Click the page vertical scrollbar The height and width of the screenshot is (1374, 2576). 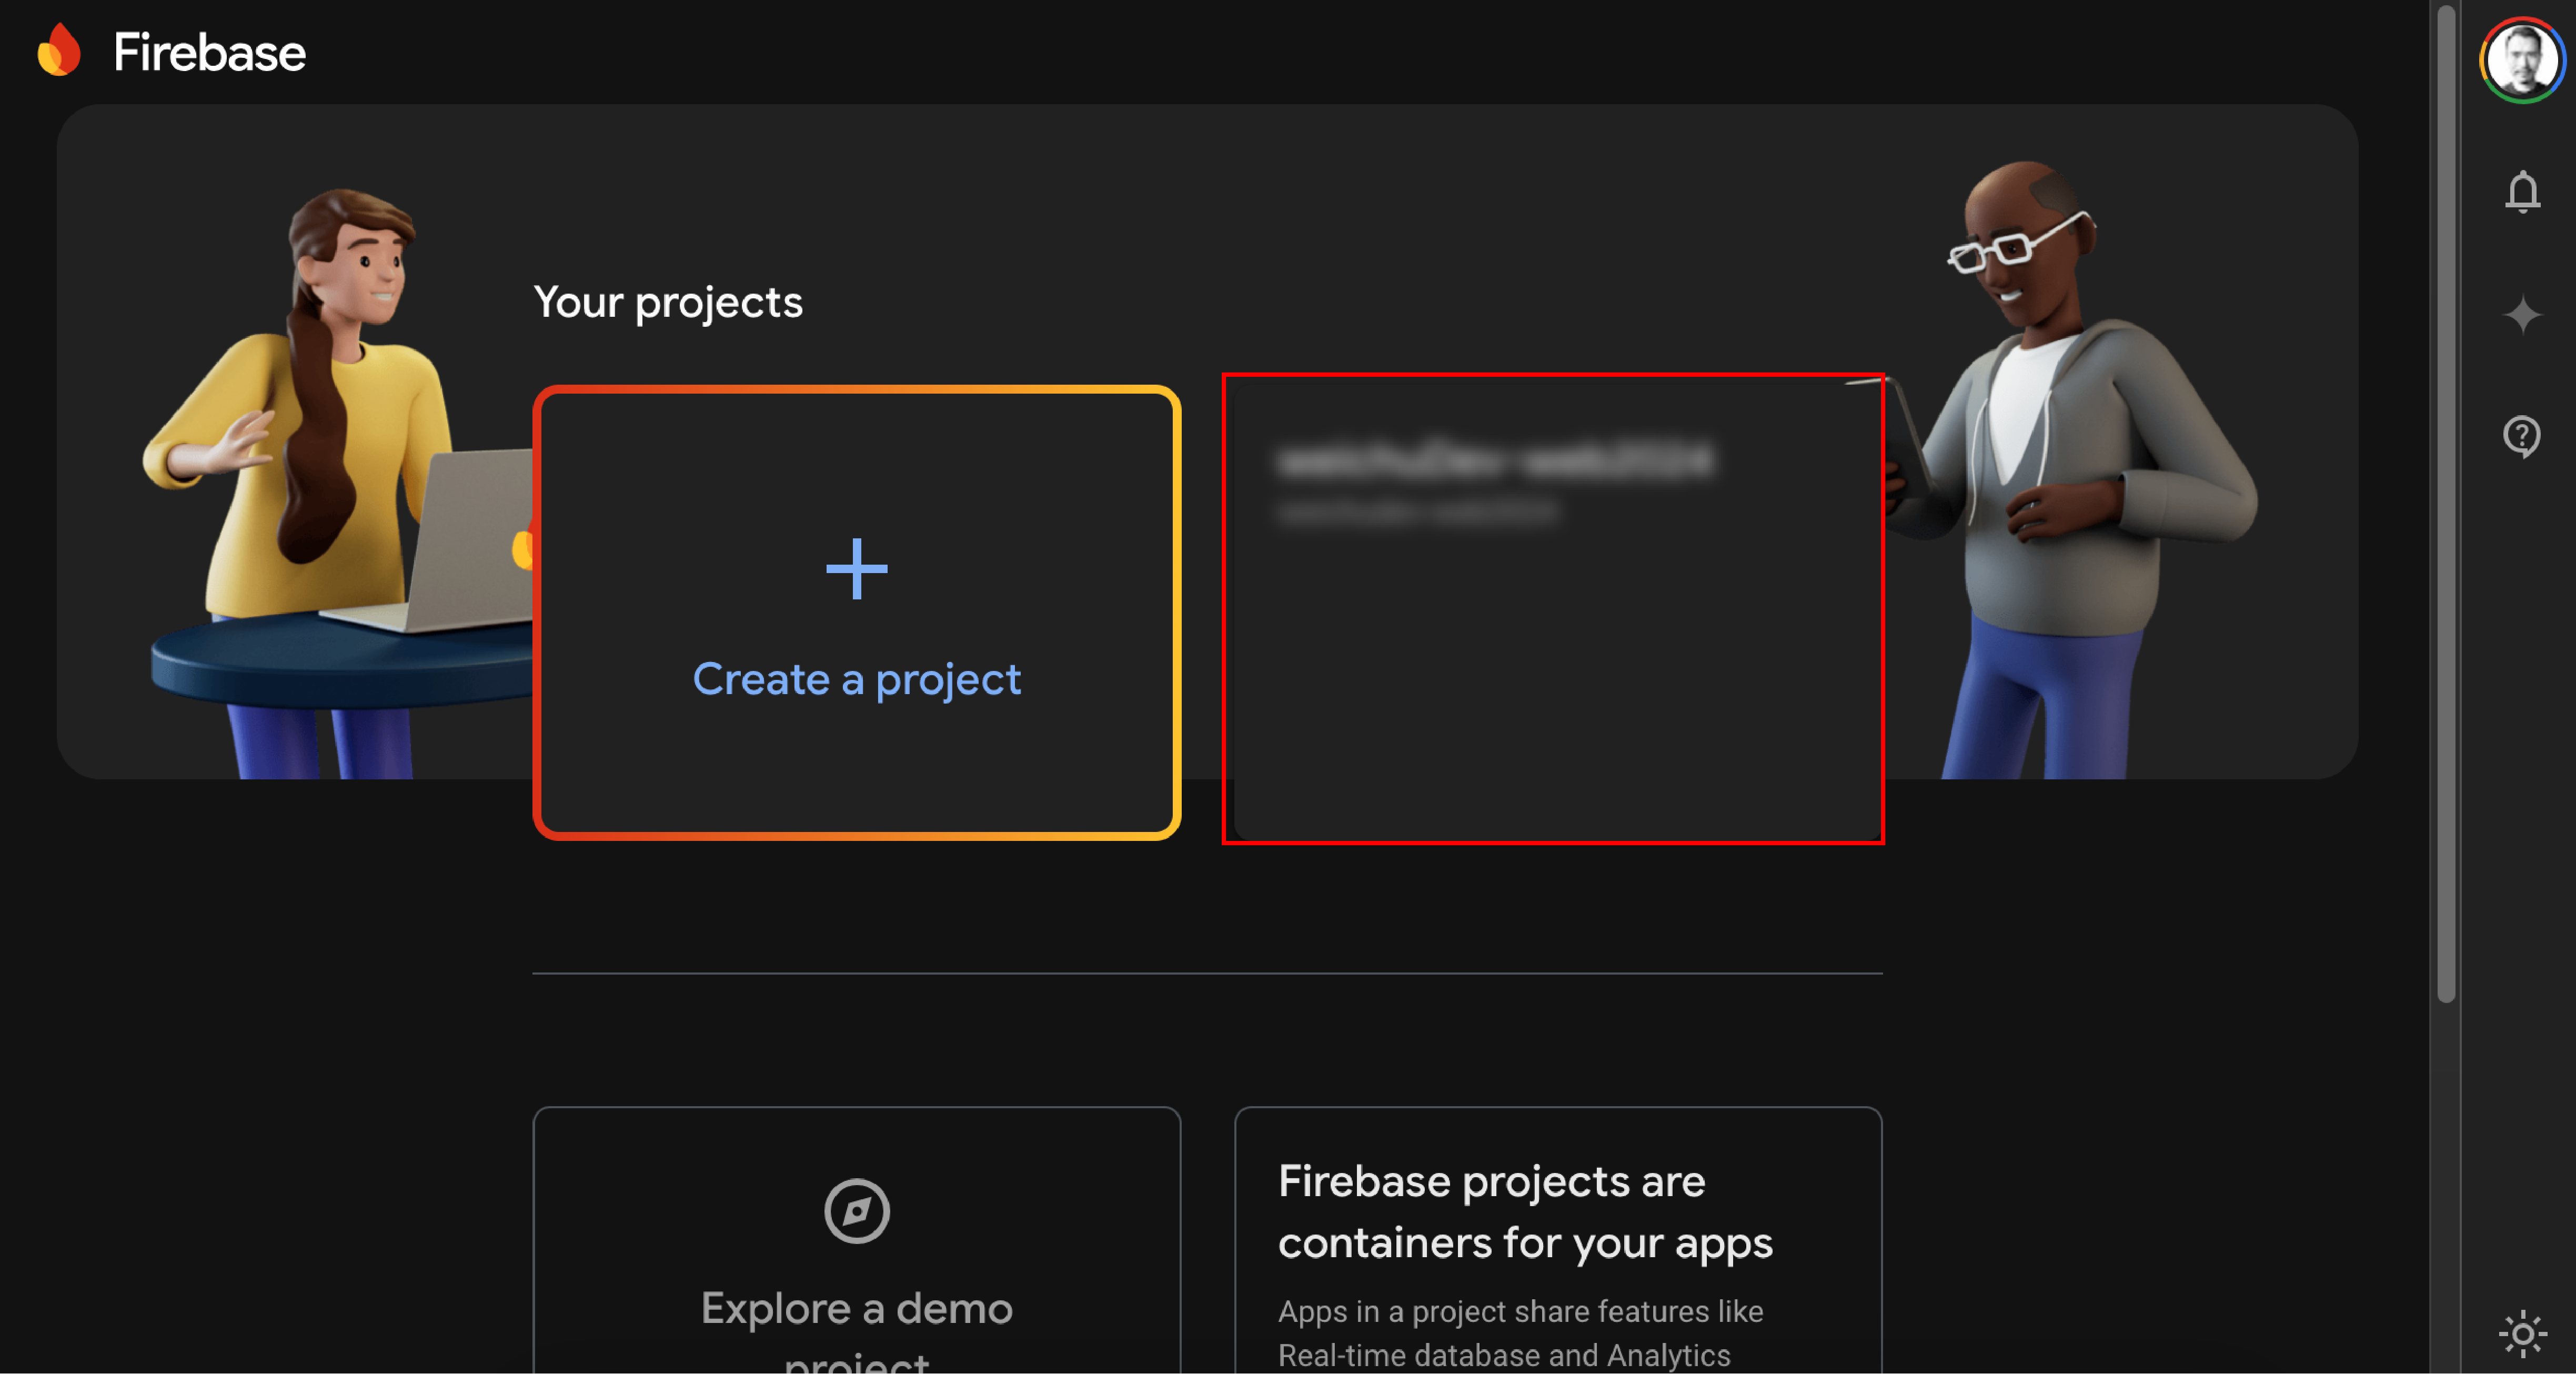click(x=2446, y=503)
